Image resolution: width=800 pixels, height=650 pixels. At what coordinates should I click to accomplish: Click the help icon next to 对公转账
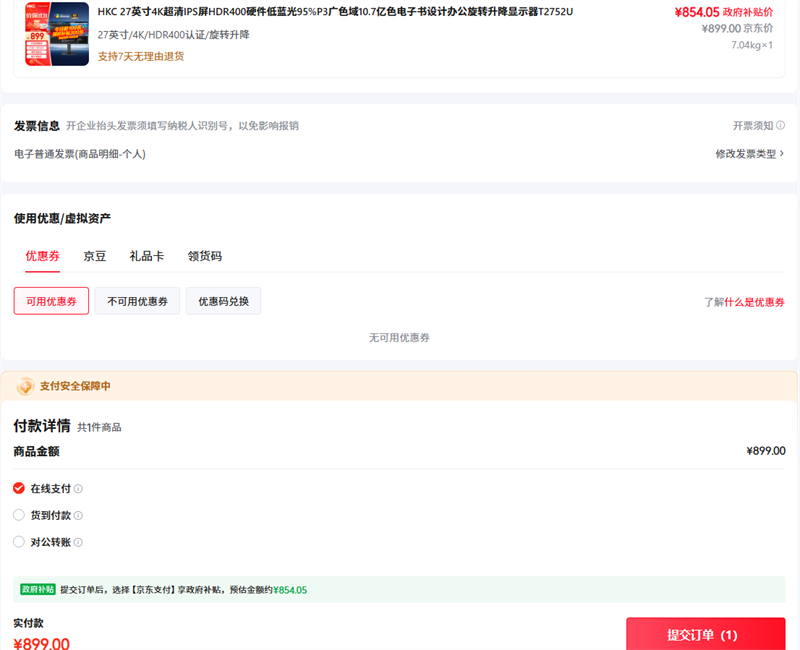click(x=78, y=543)
